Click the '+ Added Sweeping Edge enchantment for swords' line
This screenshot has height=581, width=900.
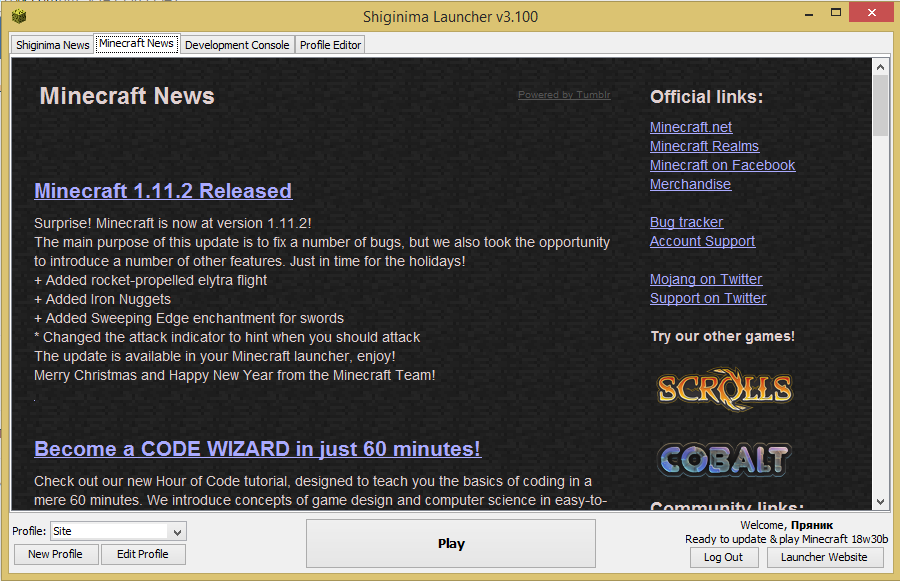[x=189, y=318]
